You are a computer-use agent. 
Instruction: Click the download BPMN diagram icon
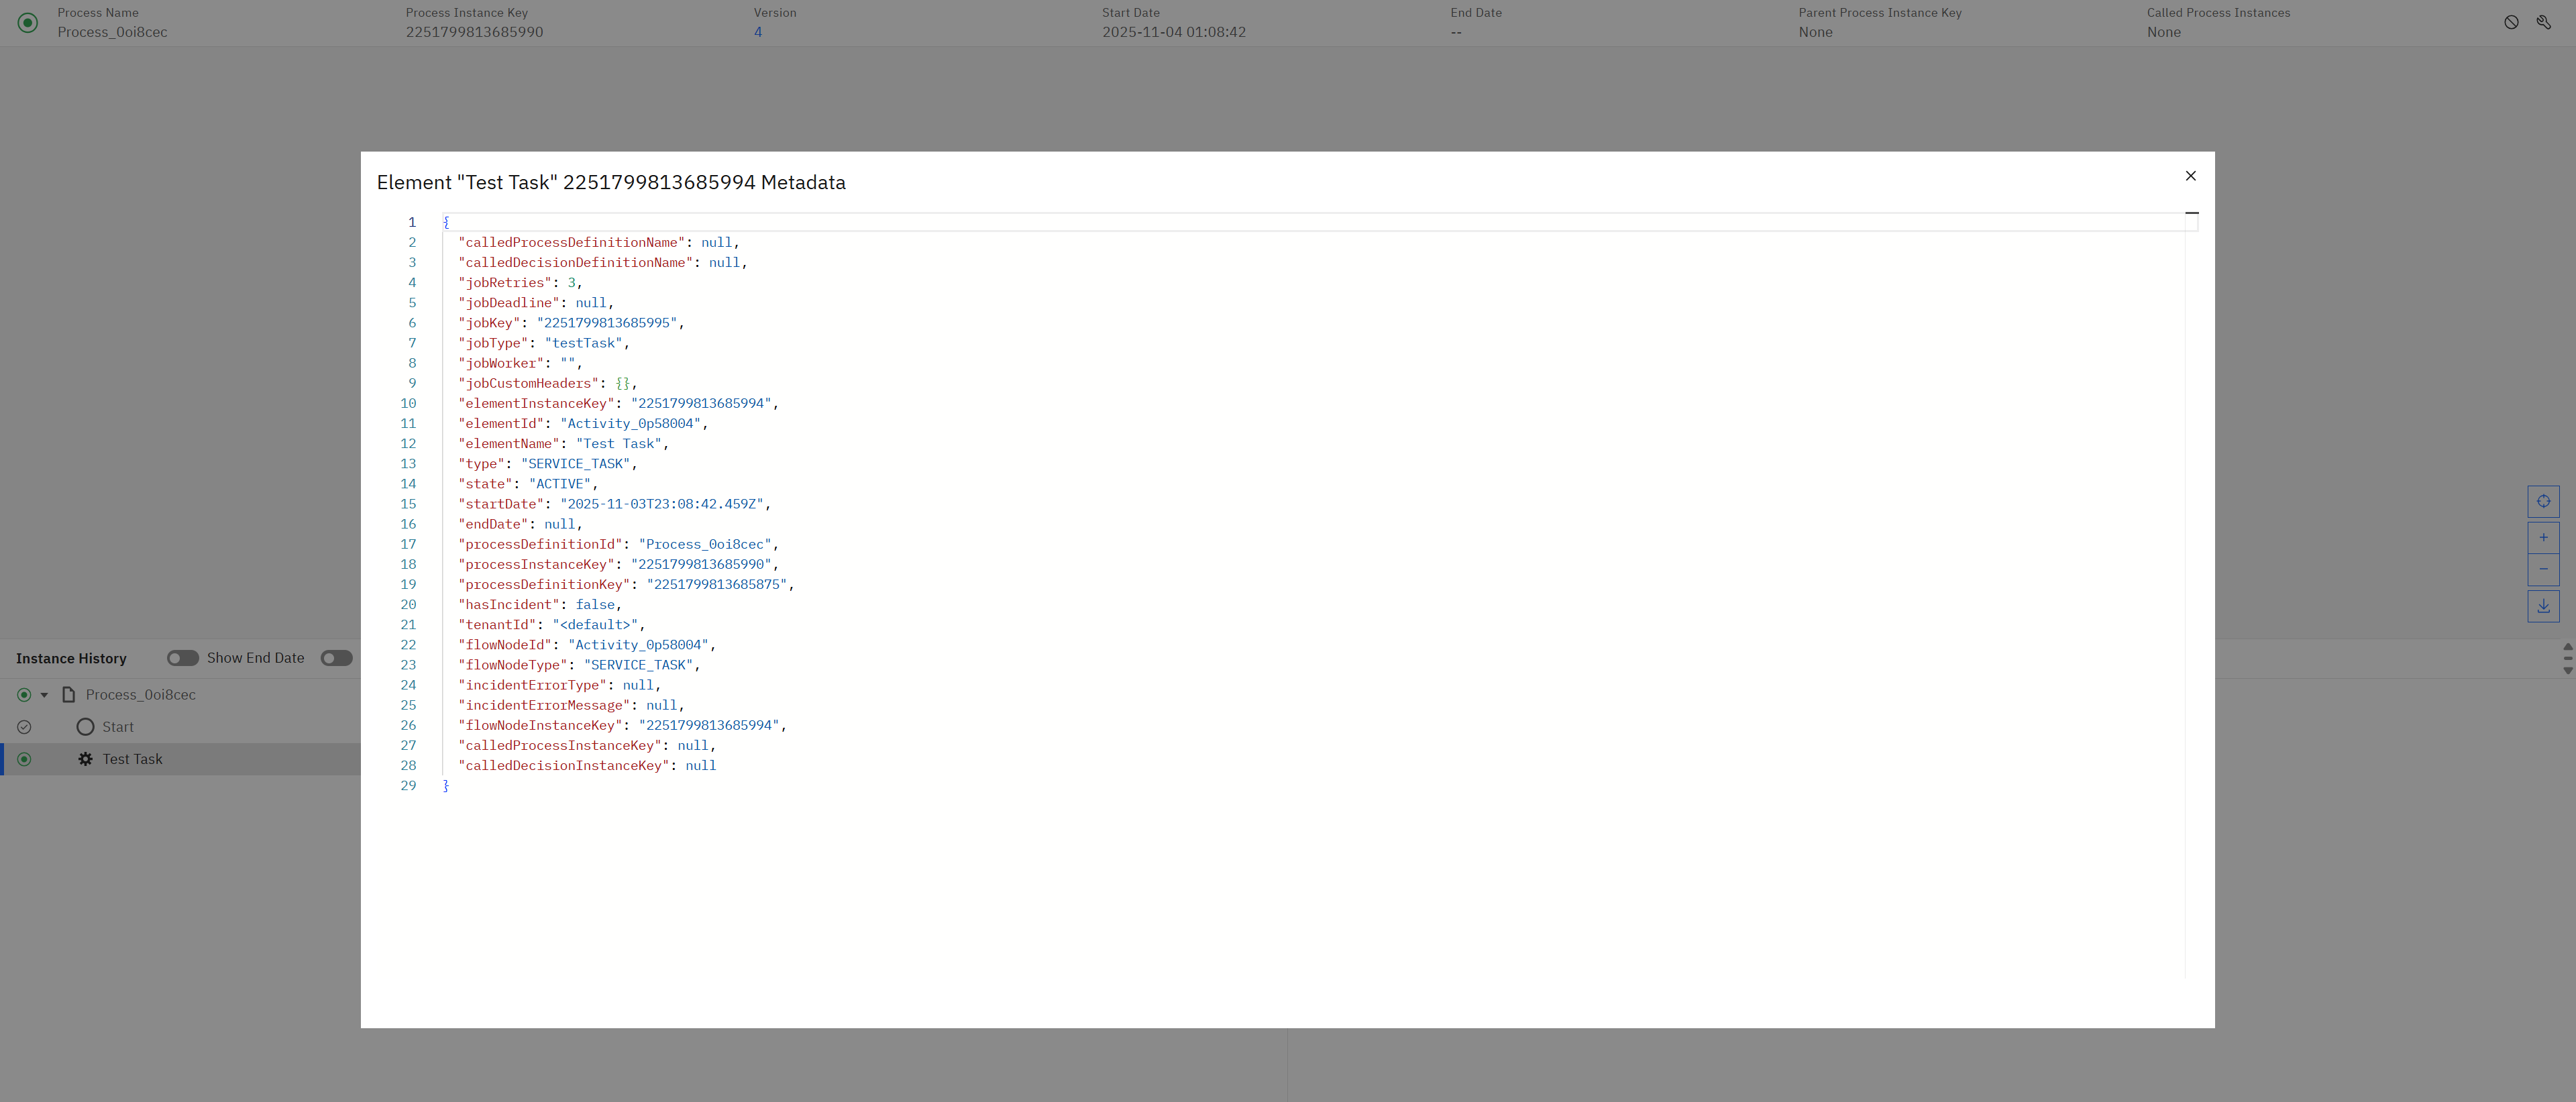2543,606
